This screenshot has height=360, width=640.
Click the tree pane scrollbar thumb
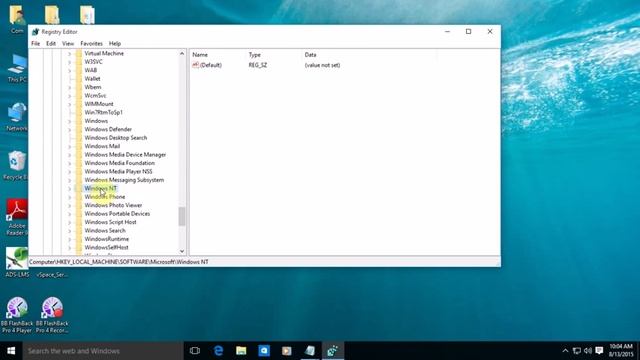pyautogui.click(x=182, y=216)
